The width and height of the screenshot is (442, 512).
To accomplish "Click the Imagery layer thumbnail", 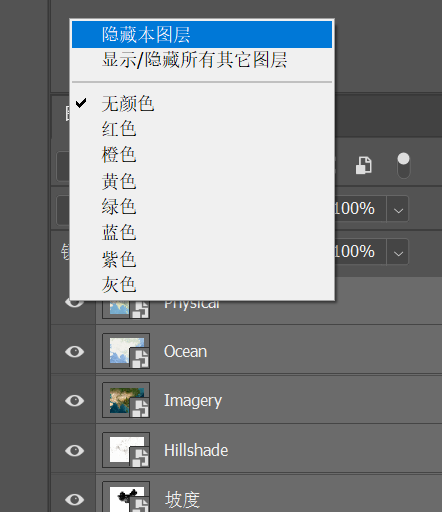I will point(126,400).
